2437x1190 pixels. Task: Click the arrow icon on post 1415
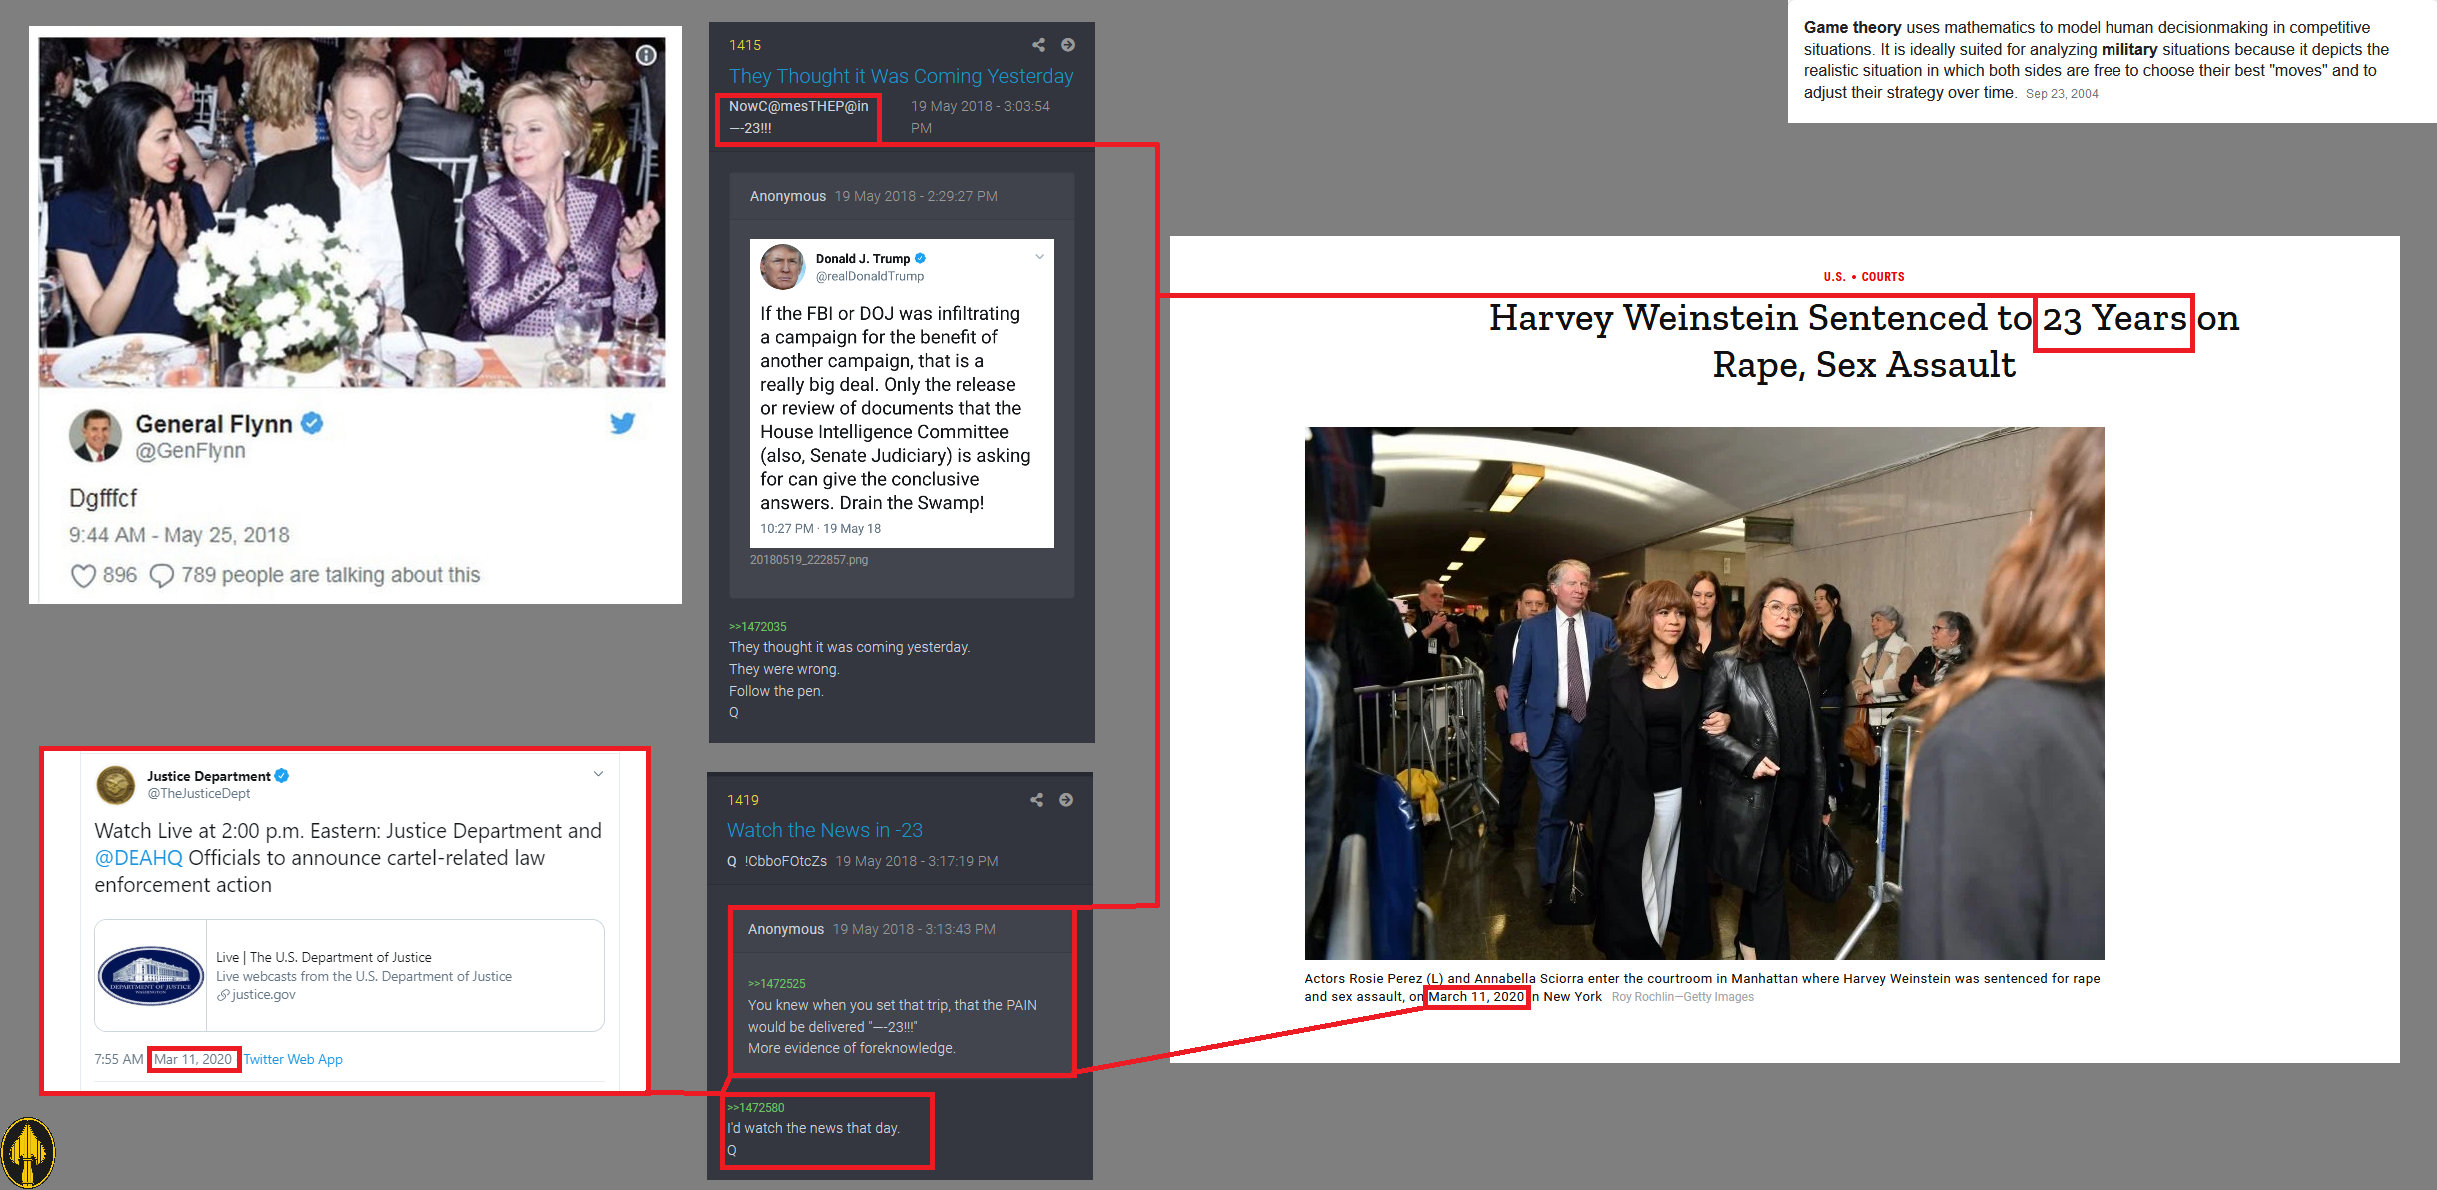click(1068, 45)
